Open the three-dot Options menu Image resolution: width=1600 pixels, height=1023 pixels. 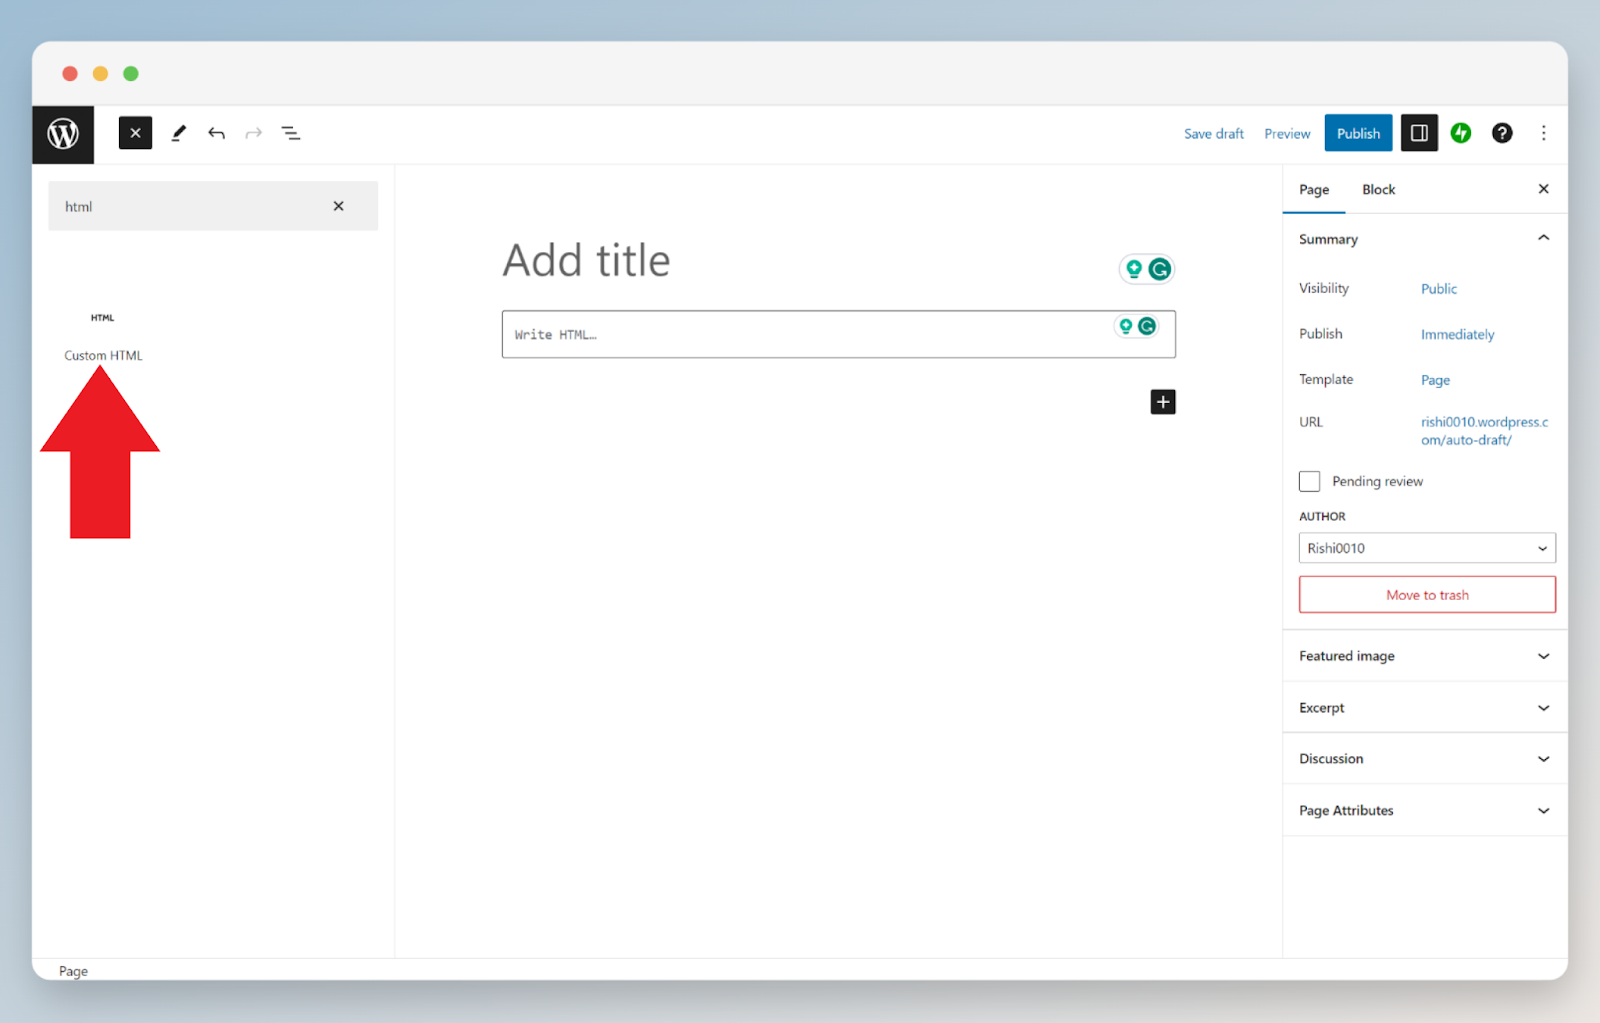[1543, 133]
